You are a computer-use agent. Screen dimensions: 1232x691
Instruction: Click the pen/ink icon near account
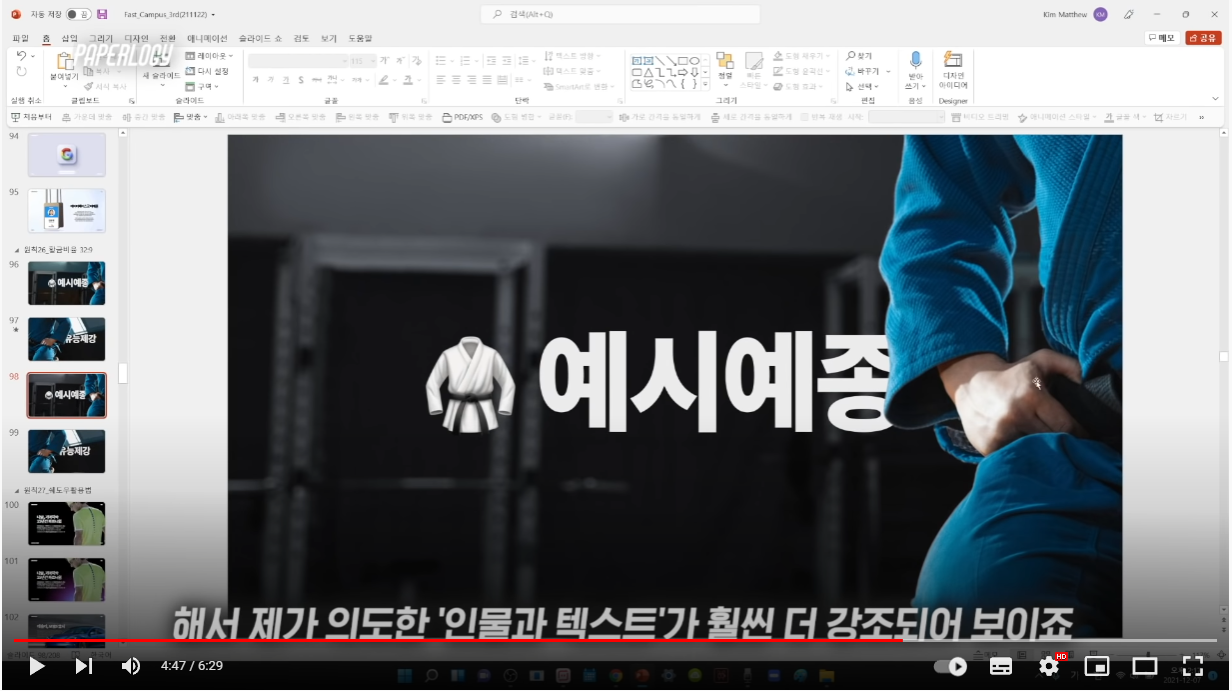pyautogui.click(x=1129, y=14)
